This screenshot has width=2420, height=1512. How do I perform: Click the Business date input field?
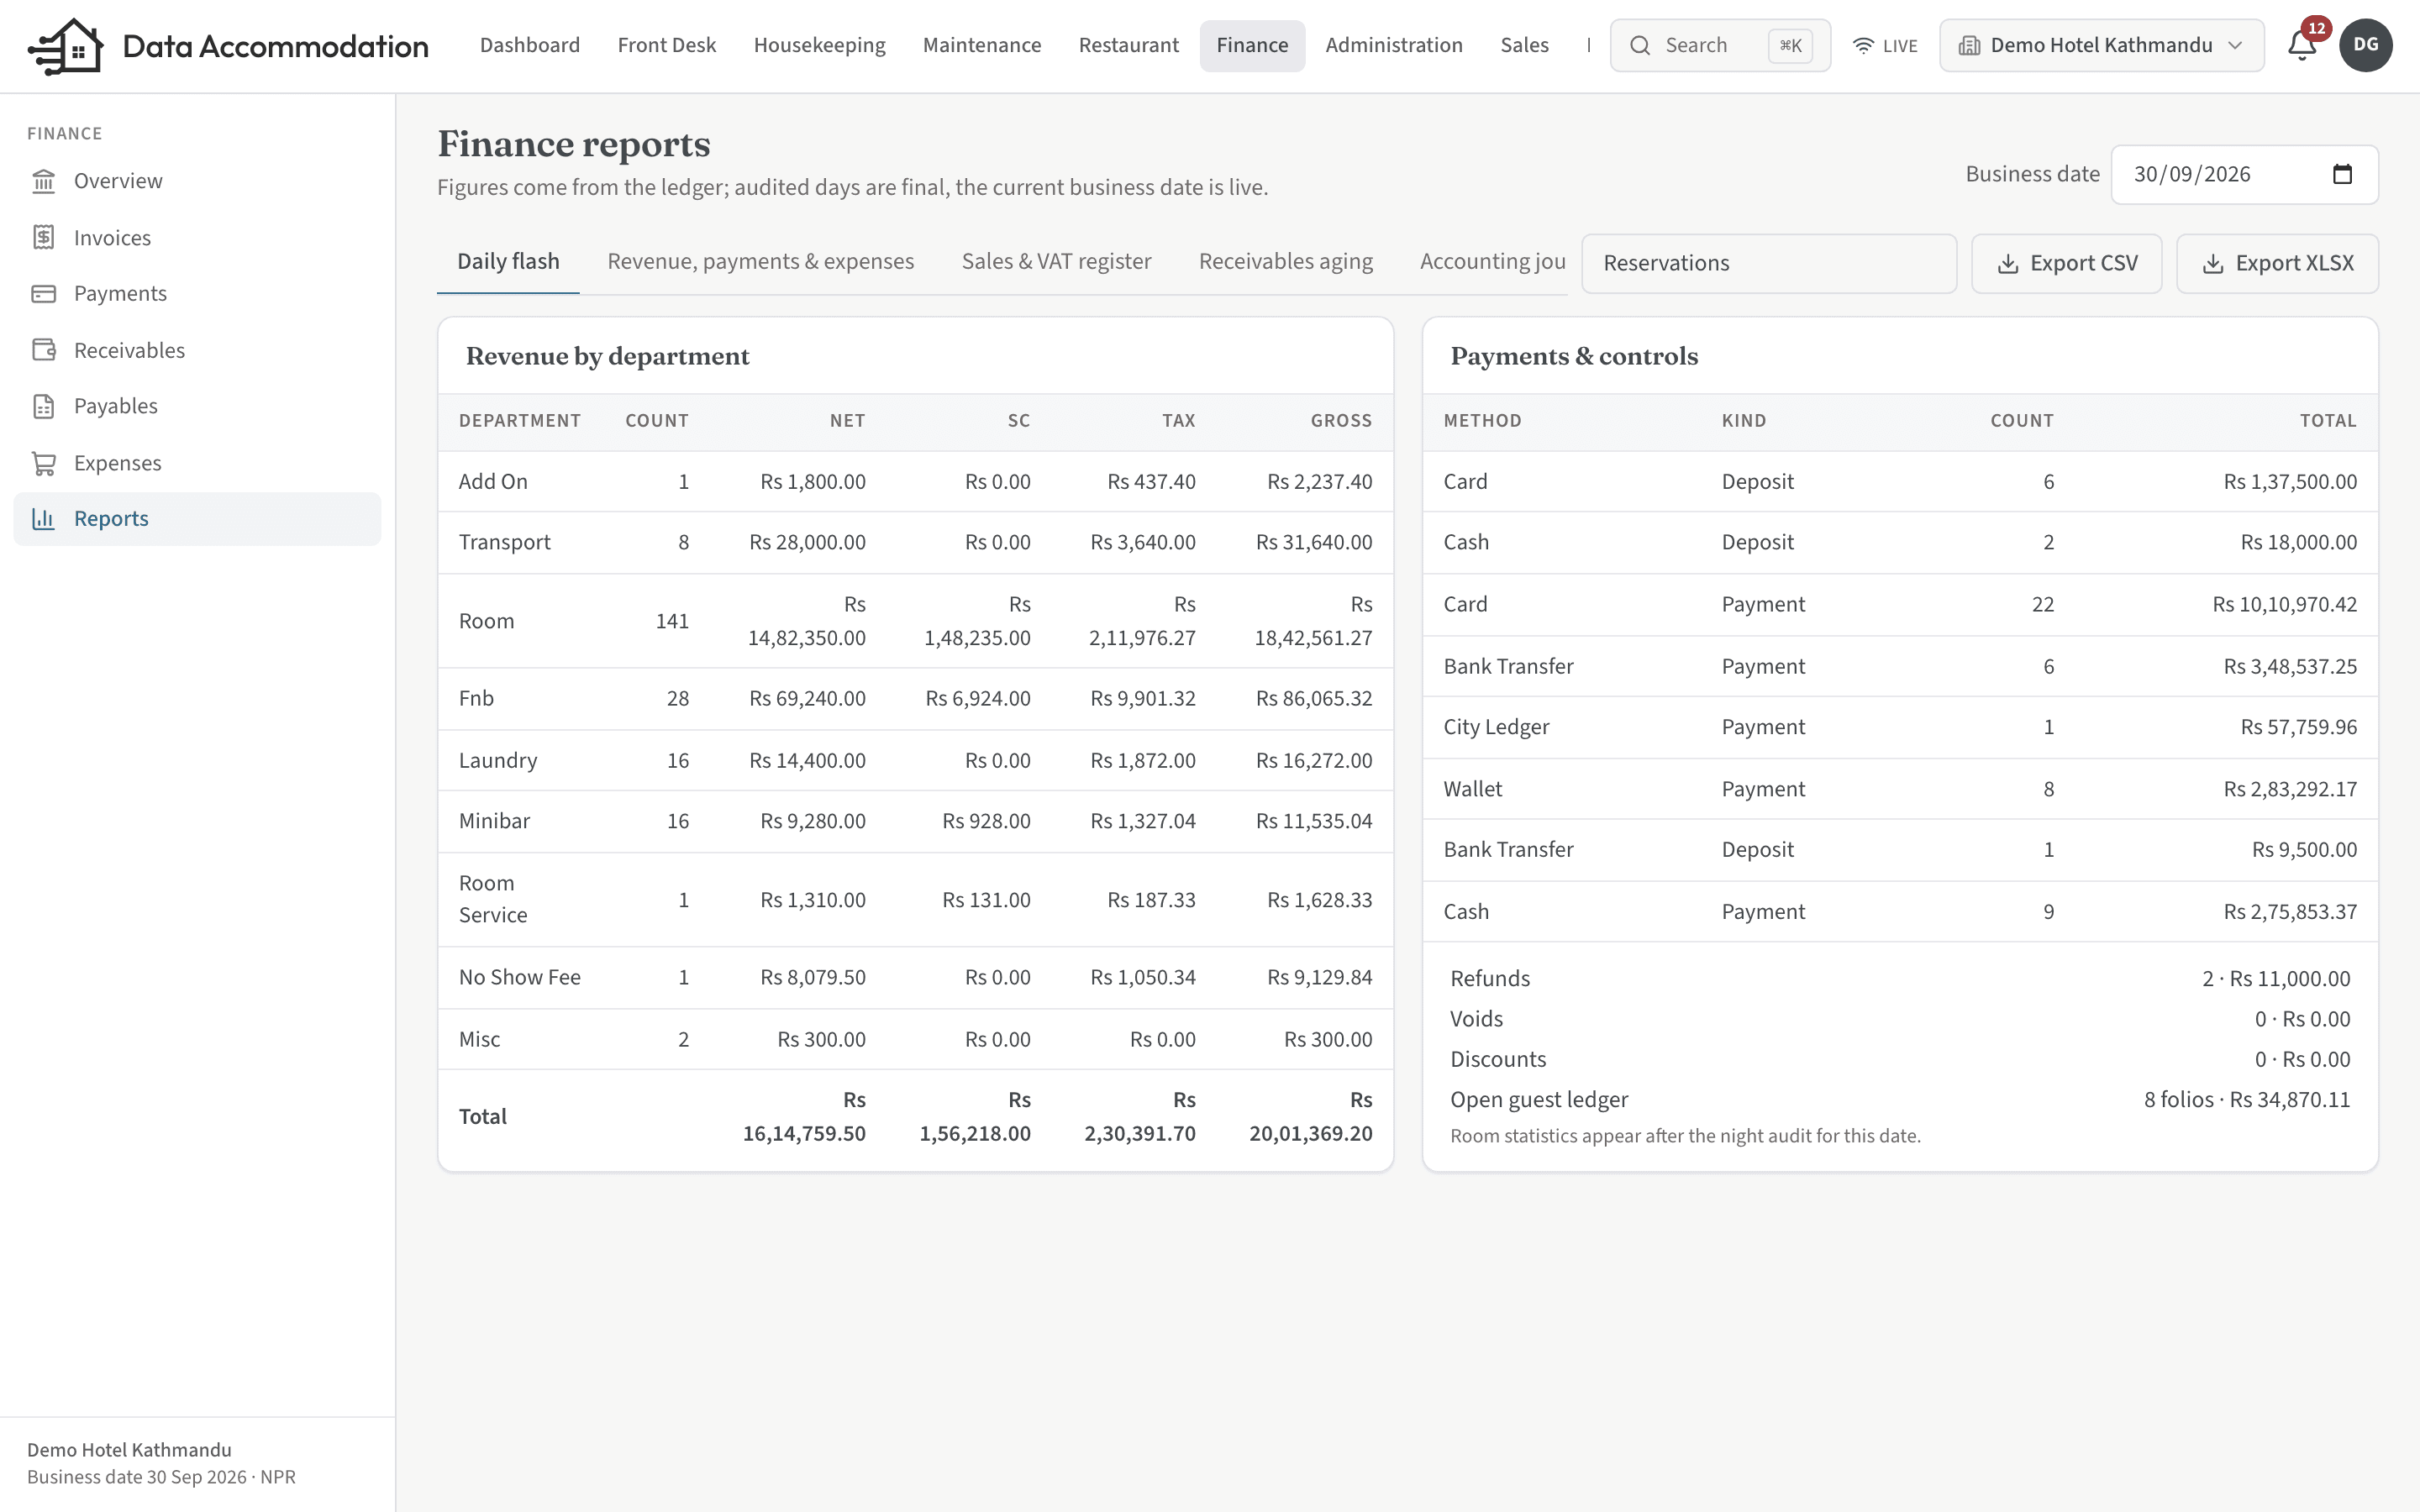pyautogui.click(x=2244, y=174)
